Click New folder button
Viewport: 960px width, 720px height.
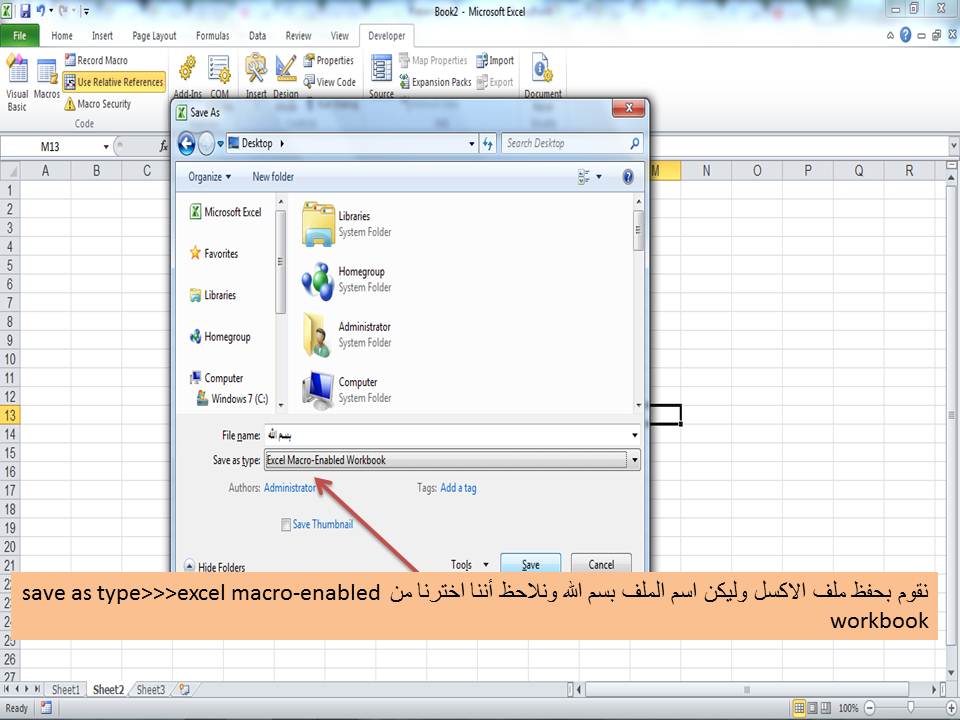tap(273, 176)
